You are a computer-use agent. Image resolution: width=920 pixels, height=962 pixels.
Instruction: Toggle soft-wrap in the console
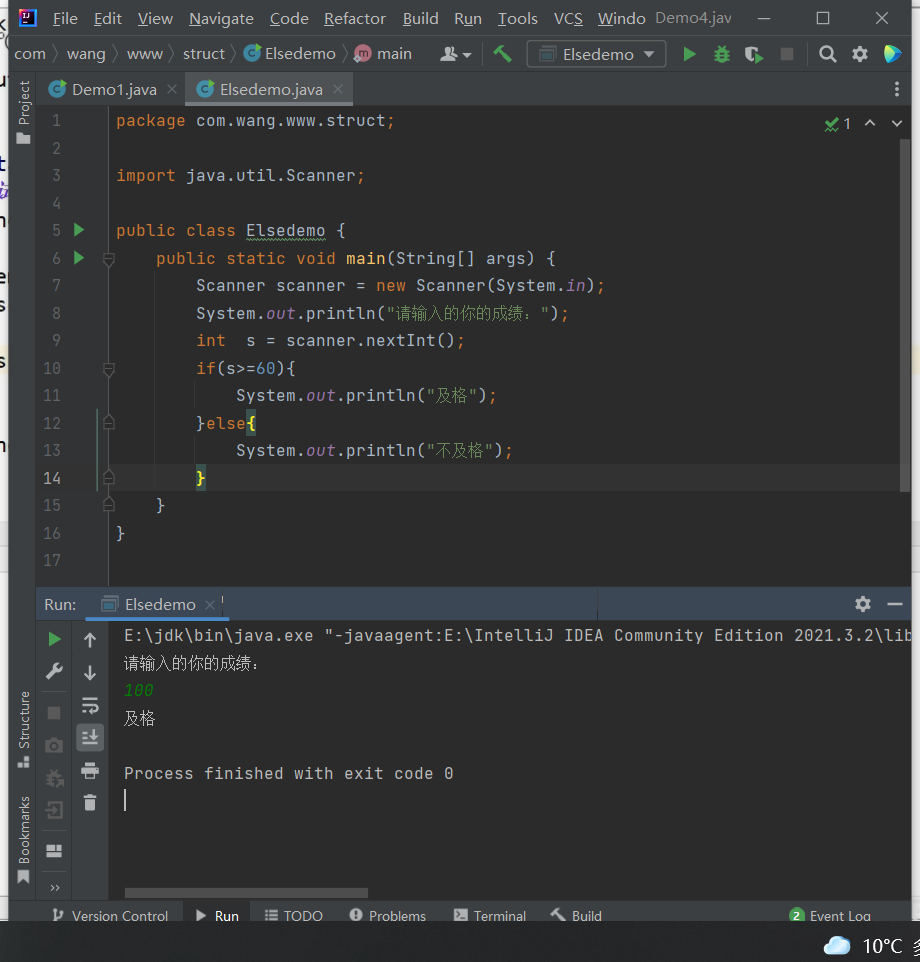click(x=90, y=706)
